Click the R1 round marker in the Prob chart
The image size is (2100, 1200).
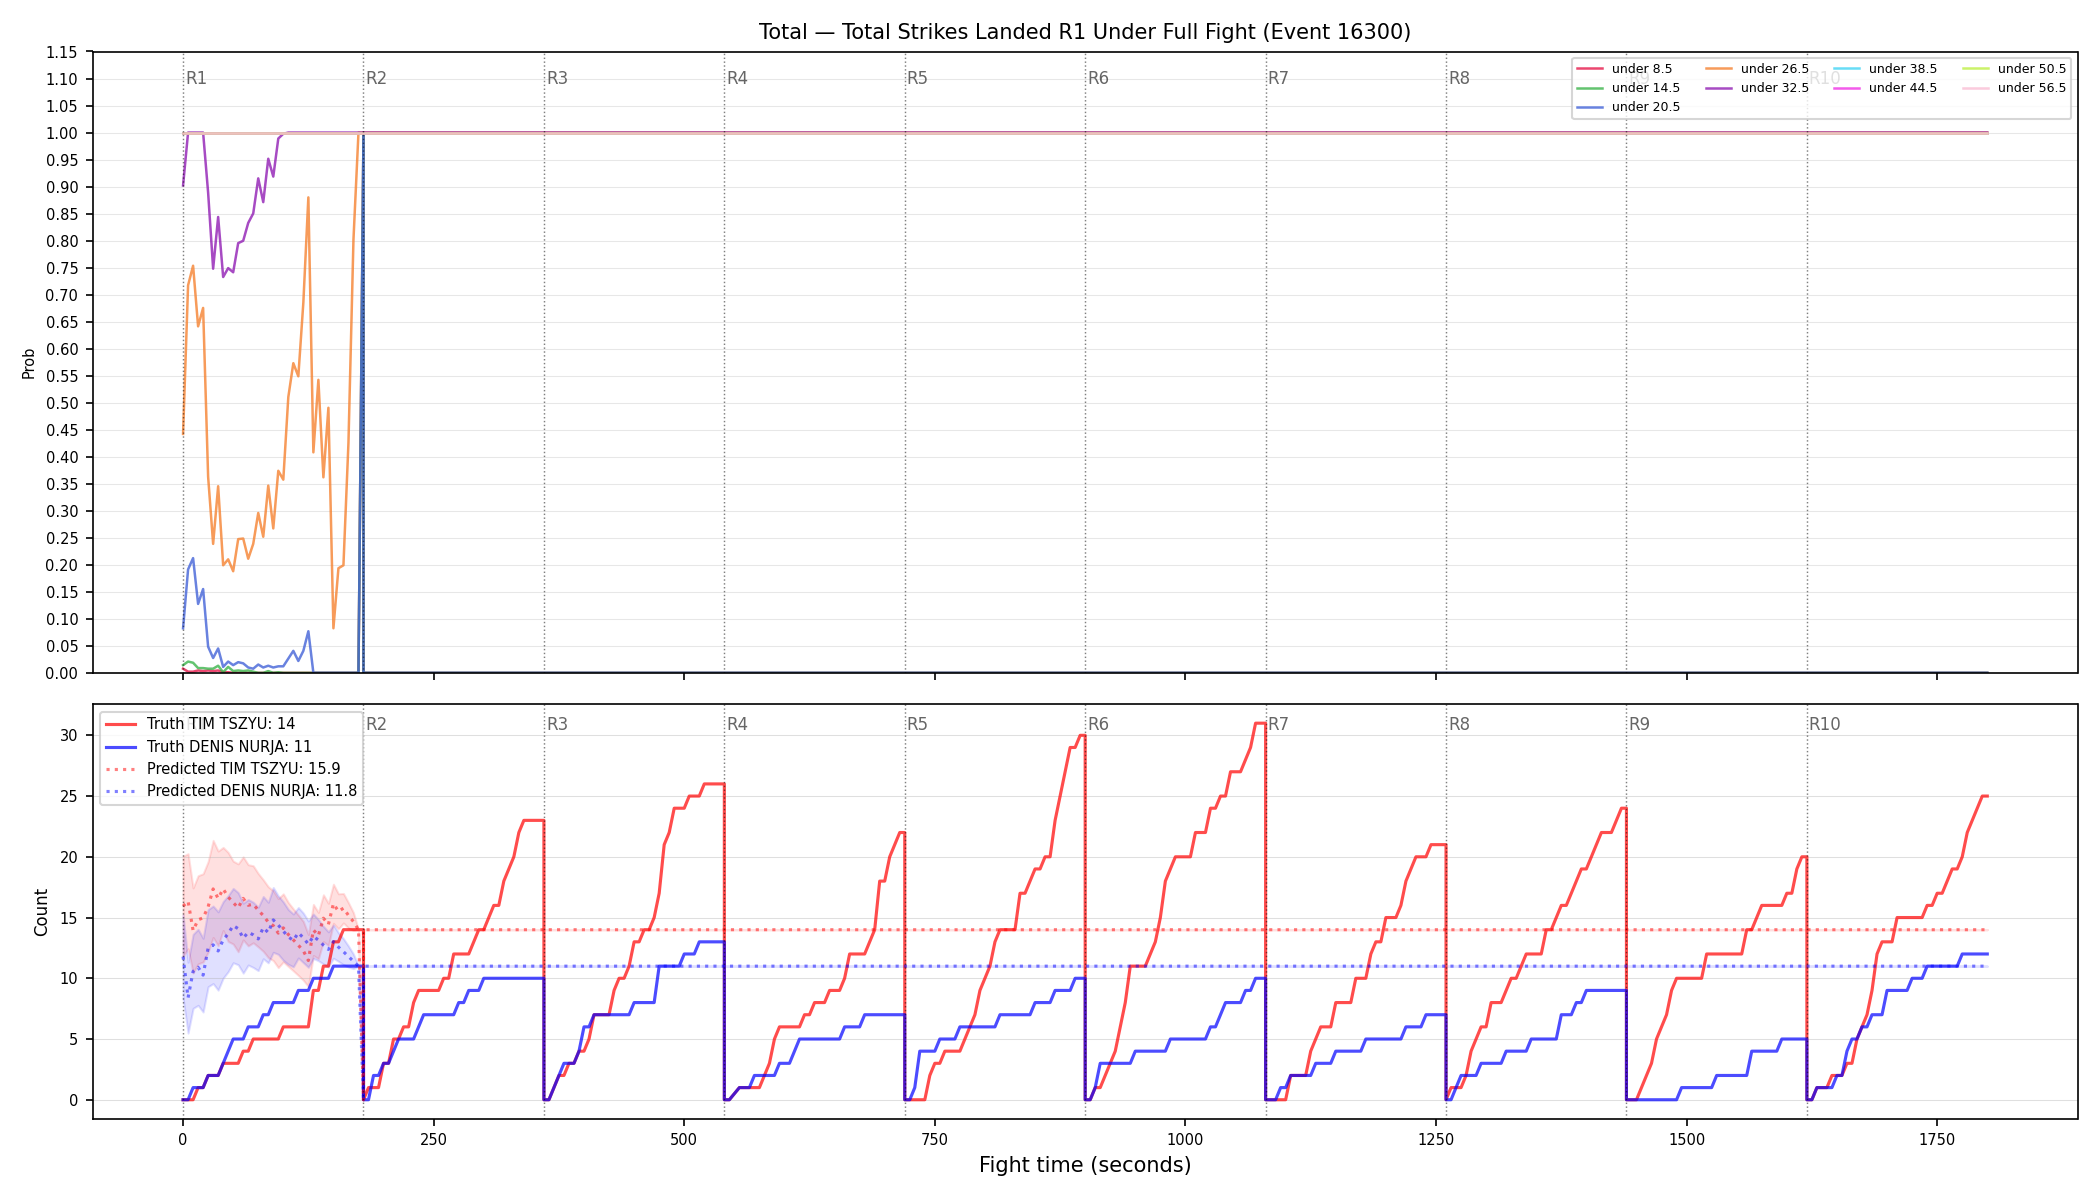point(196,78)
